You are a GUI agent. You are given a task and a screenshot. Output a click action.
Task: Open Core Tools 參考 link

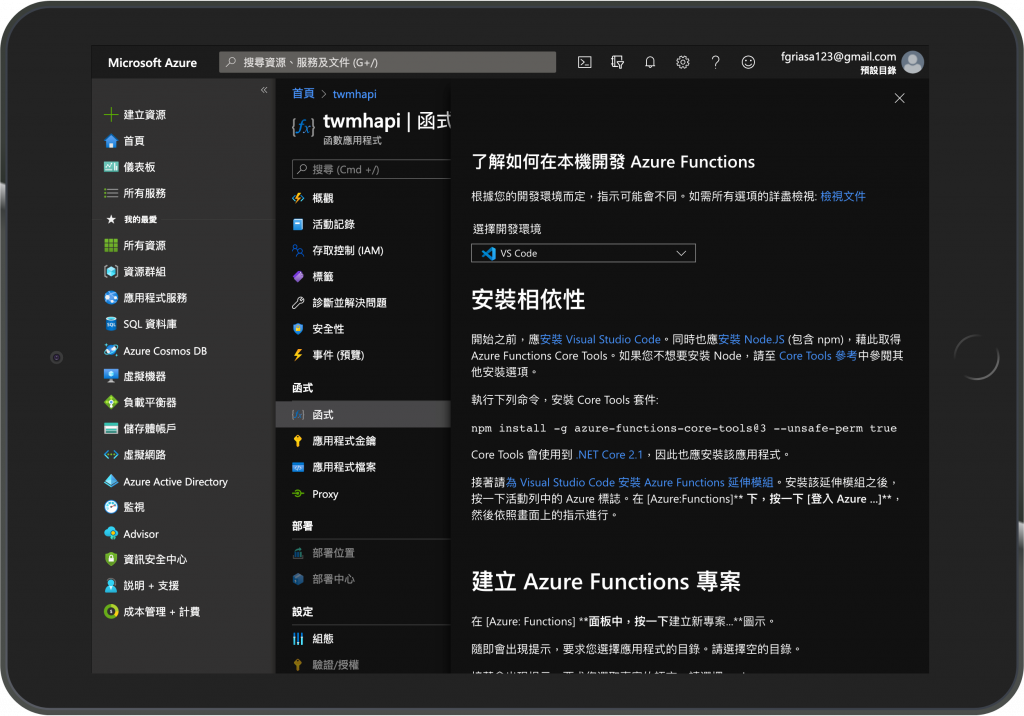coord(818,355)
